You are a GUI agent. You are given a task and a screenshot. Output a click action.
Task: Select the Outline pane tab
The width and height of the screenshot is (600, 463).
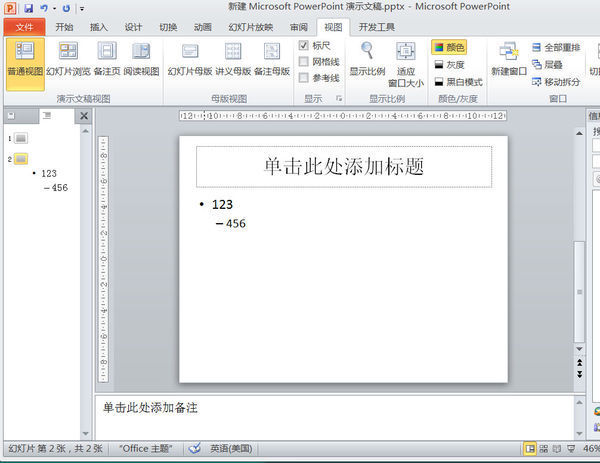pos(56,116)
